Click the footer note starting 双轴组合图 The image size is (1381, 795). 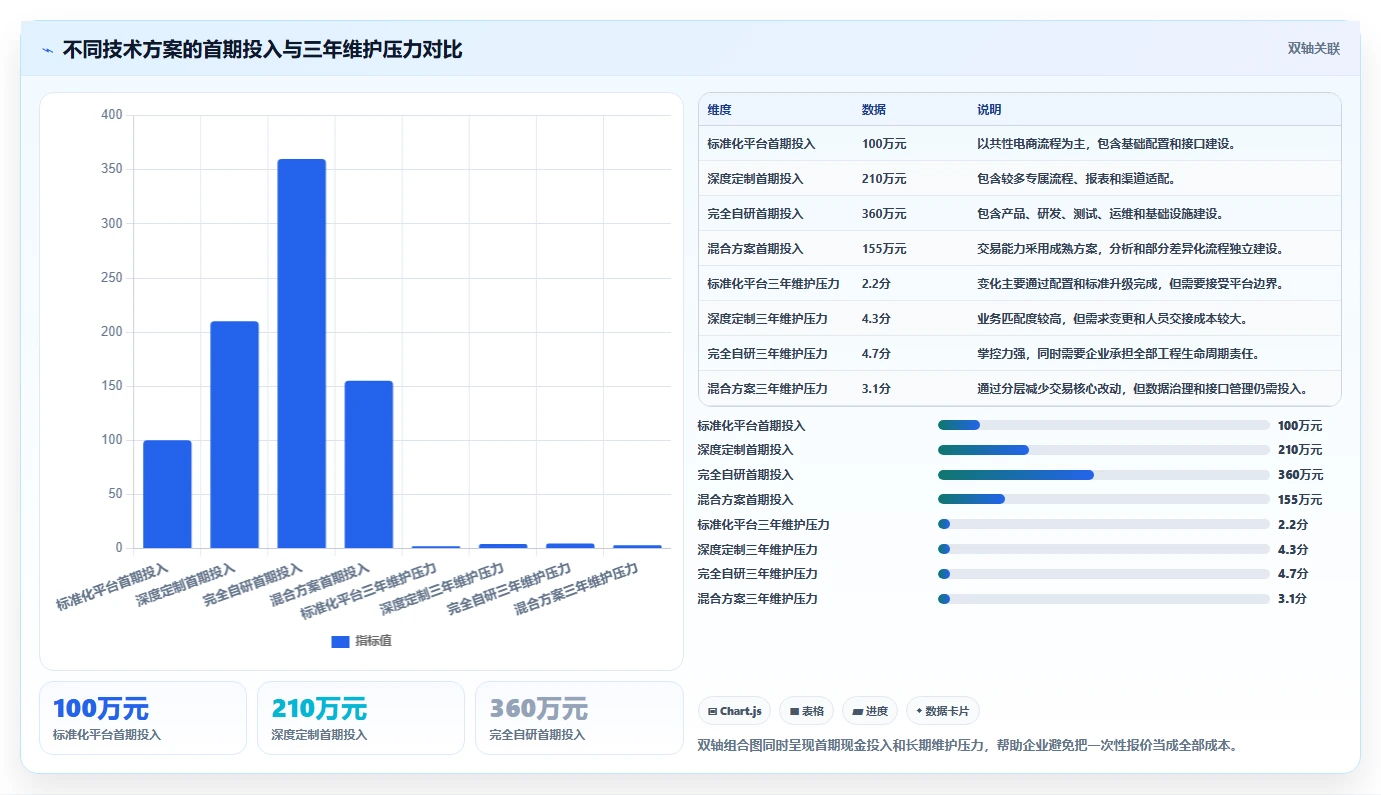pyautogui.click(x=968, y=746)
